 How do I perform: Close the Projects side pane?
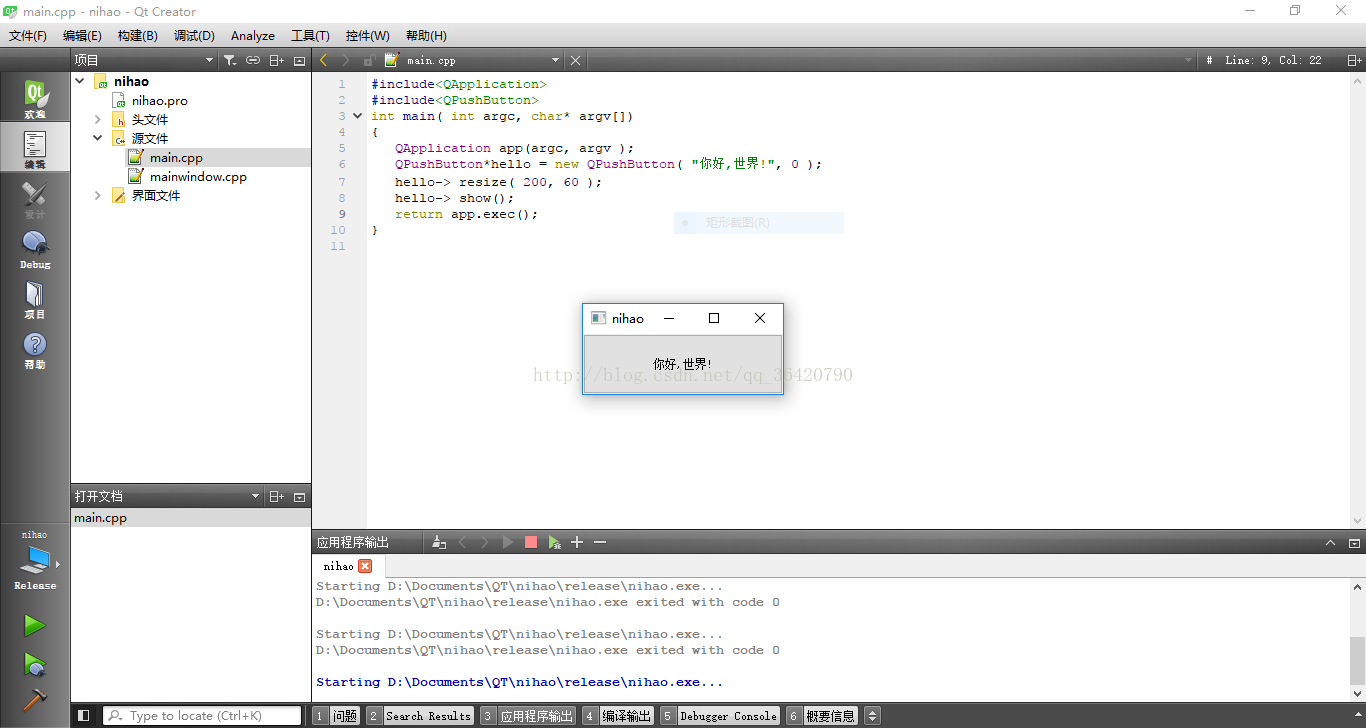[299, 60]
